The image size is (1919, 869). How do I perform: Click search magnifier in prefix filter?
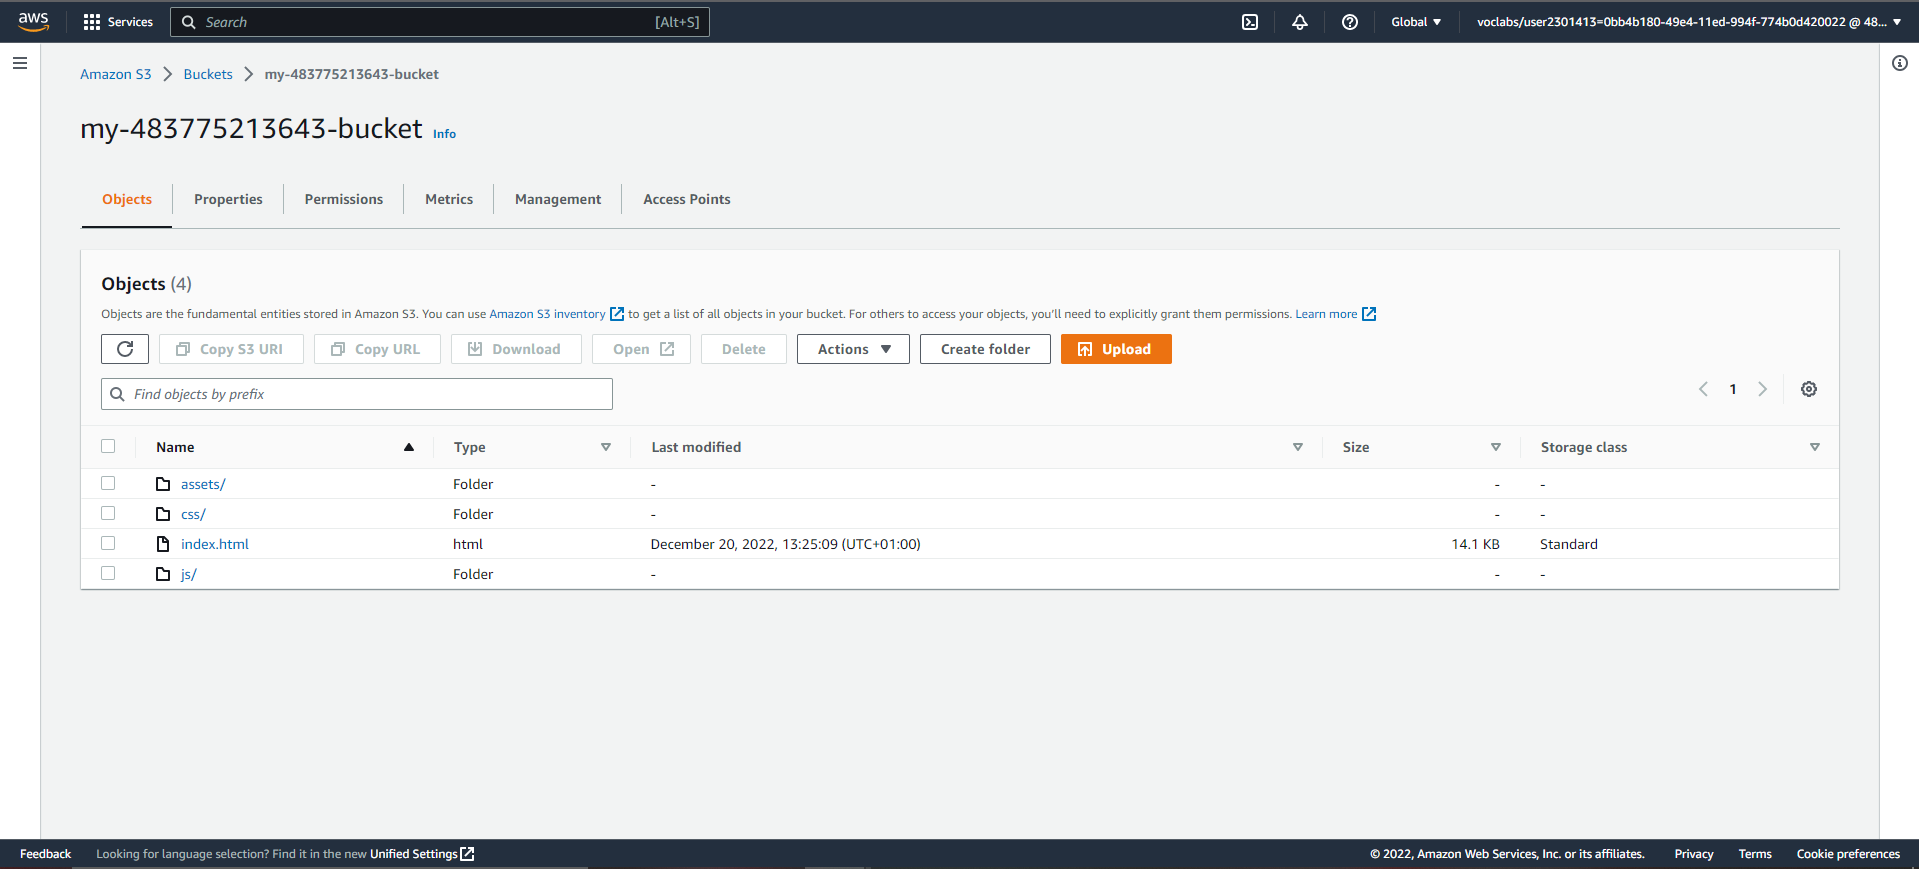click(x=117, y=394)
